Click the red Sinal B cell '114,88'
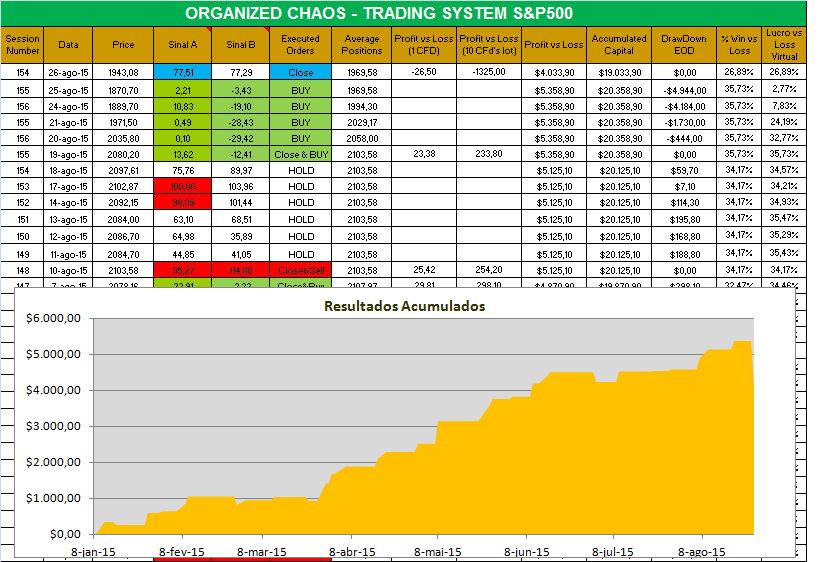Image resolution: width=819 pixels, height=562 pixels. [241, 270]
